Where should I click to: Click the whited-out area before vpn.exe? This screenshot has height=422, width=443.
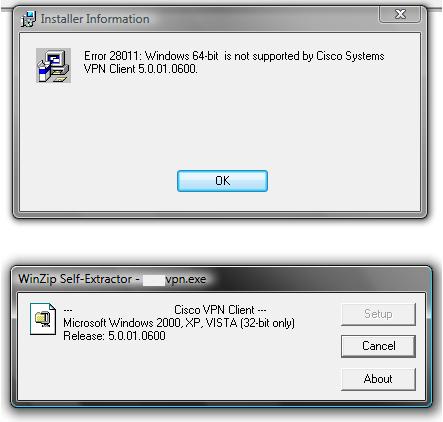click(154, 280)
